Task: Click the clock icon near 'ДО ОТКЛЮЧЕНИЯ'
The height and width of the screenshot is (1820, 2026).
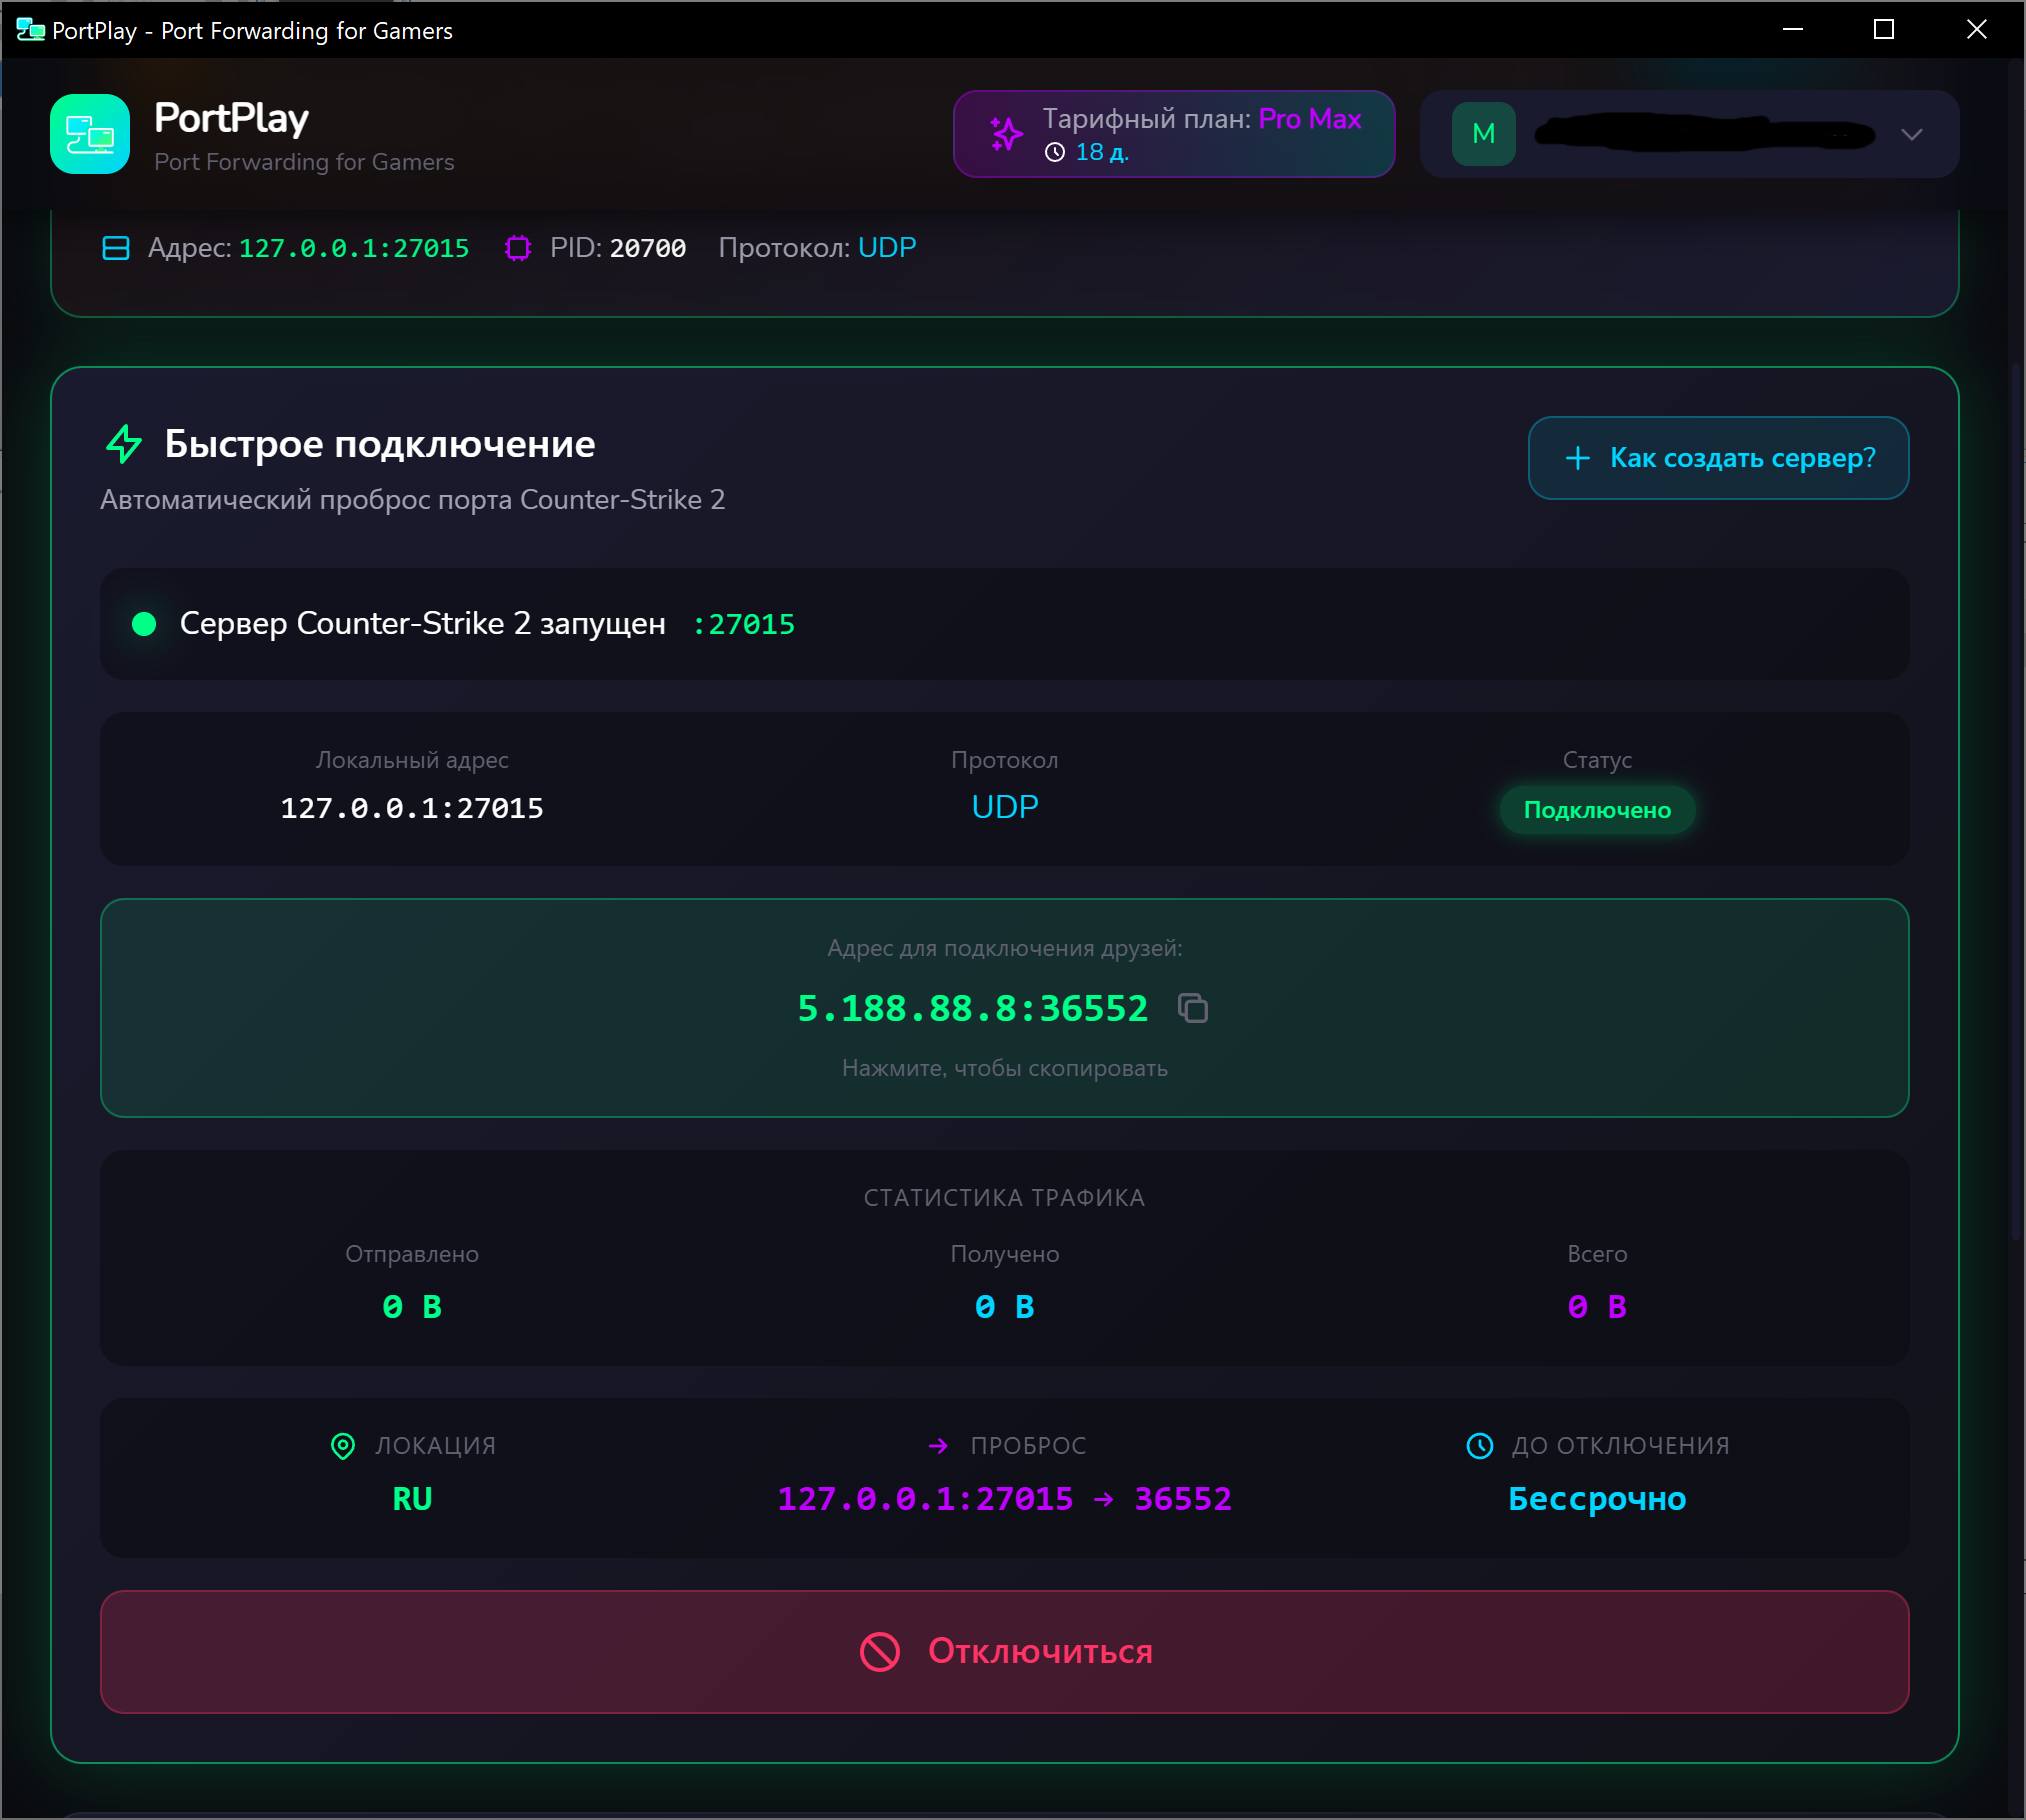Action: [1479, 1446]
